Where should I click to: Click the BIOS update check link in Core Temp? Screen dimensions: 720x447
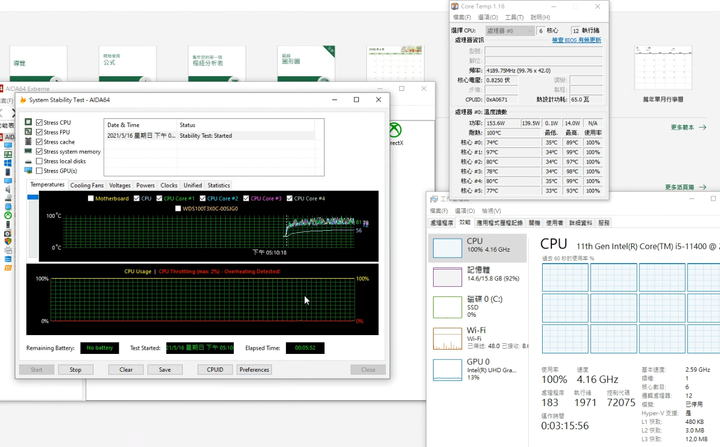[x=577, y=40]
